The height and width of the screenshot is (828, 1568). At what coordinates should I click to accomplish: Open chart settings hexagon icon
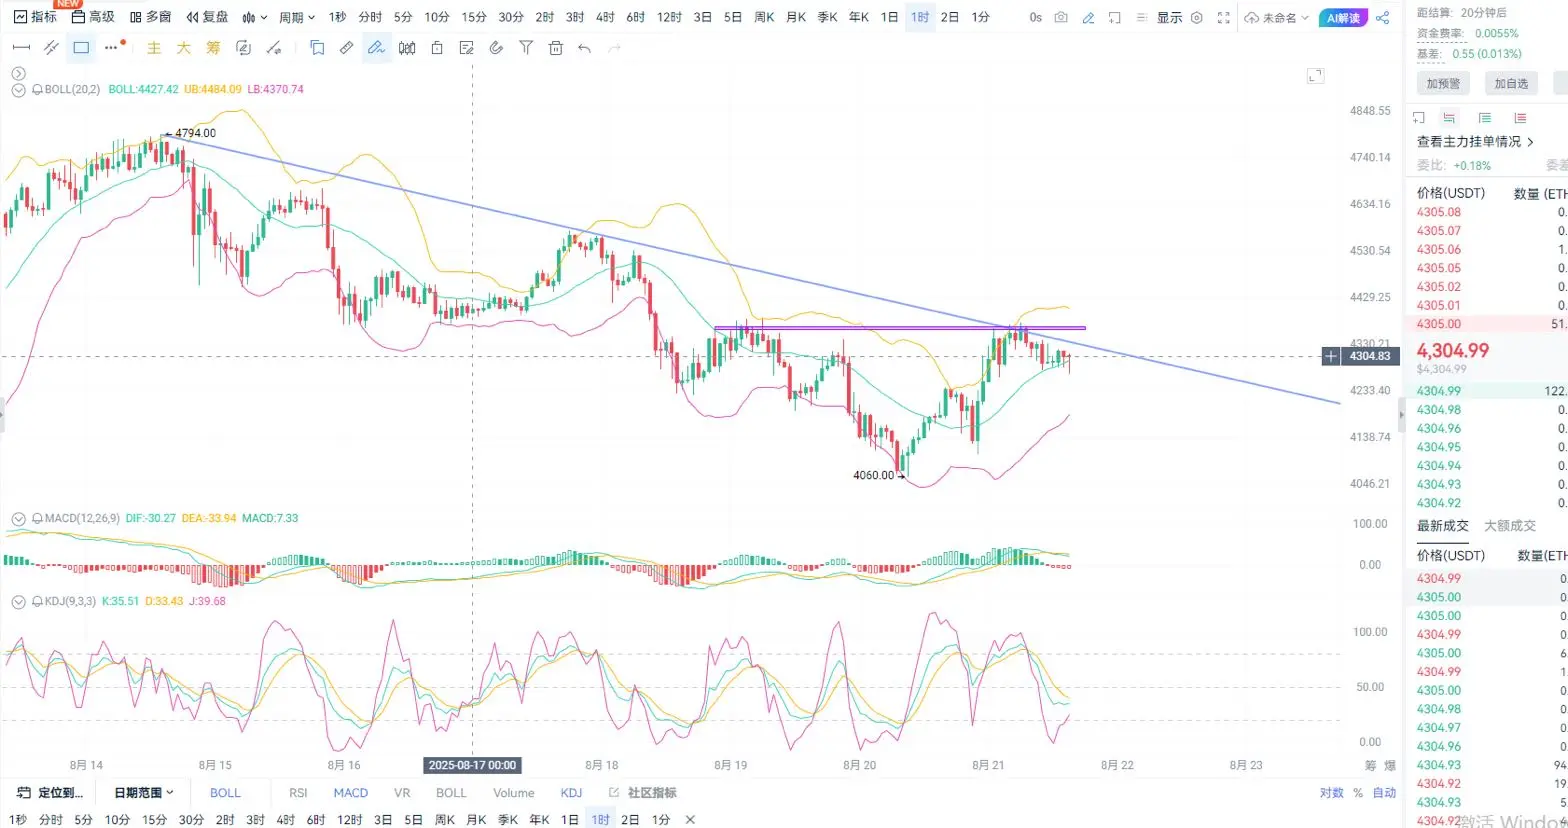coord(1196,17)
